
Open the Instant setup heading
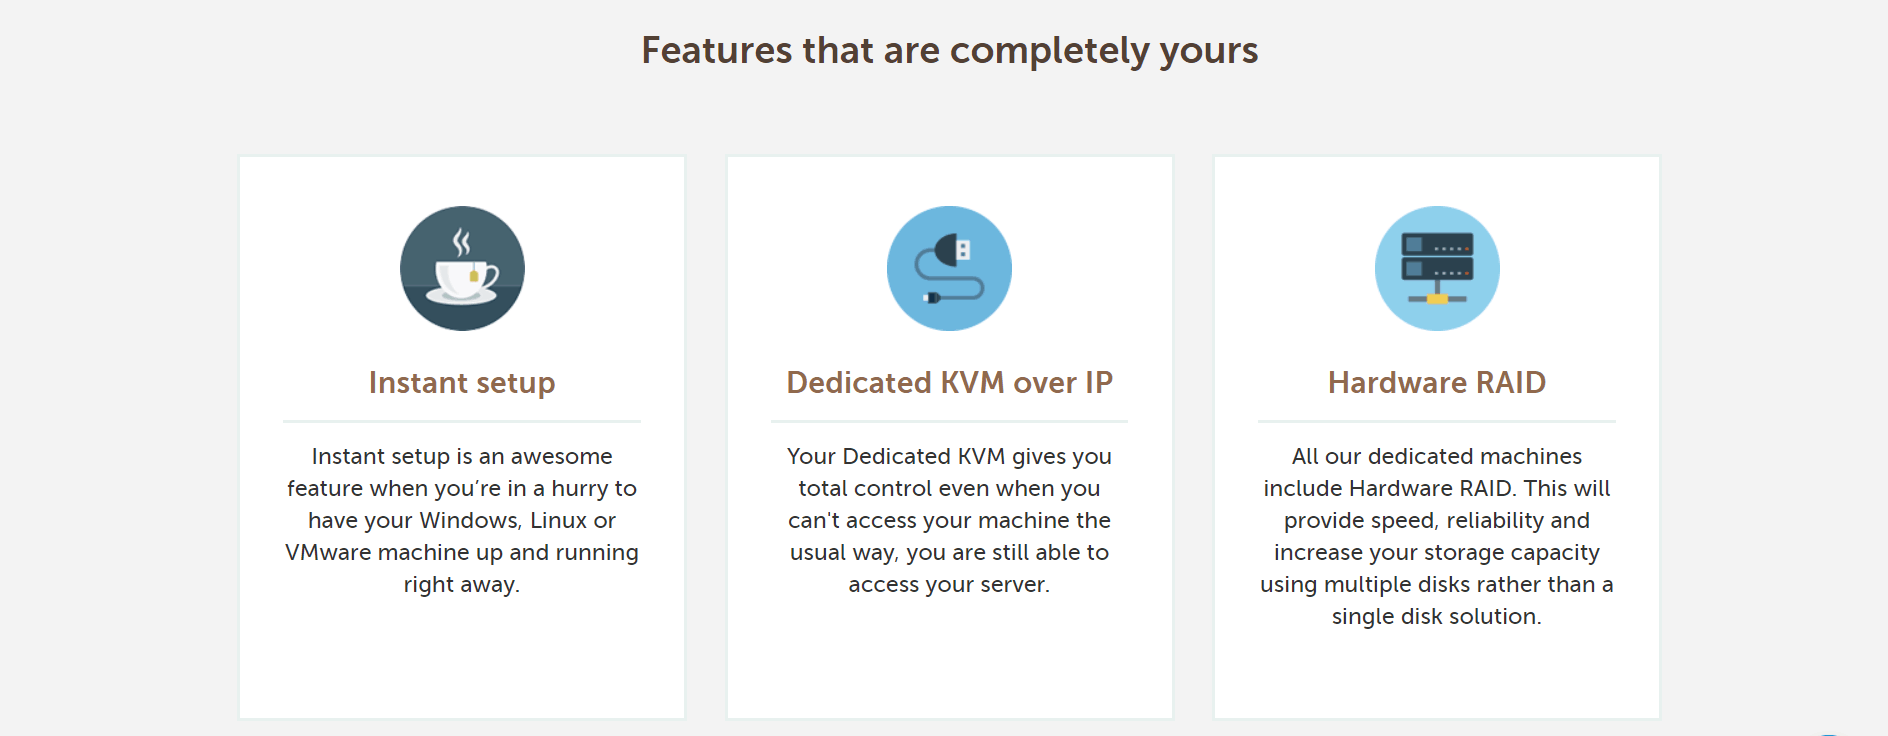pos(462,382)
